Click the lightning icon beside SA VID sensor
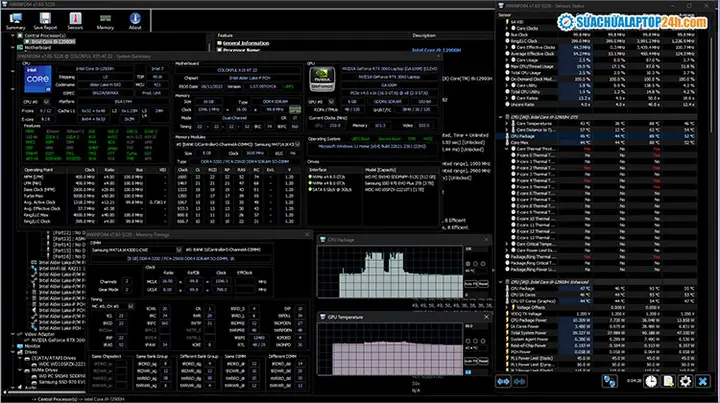720x403 pixels. pos(507,22)
